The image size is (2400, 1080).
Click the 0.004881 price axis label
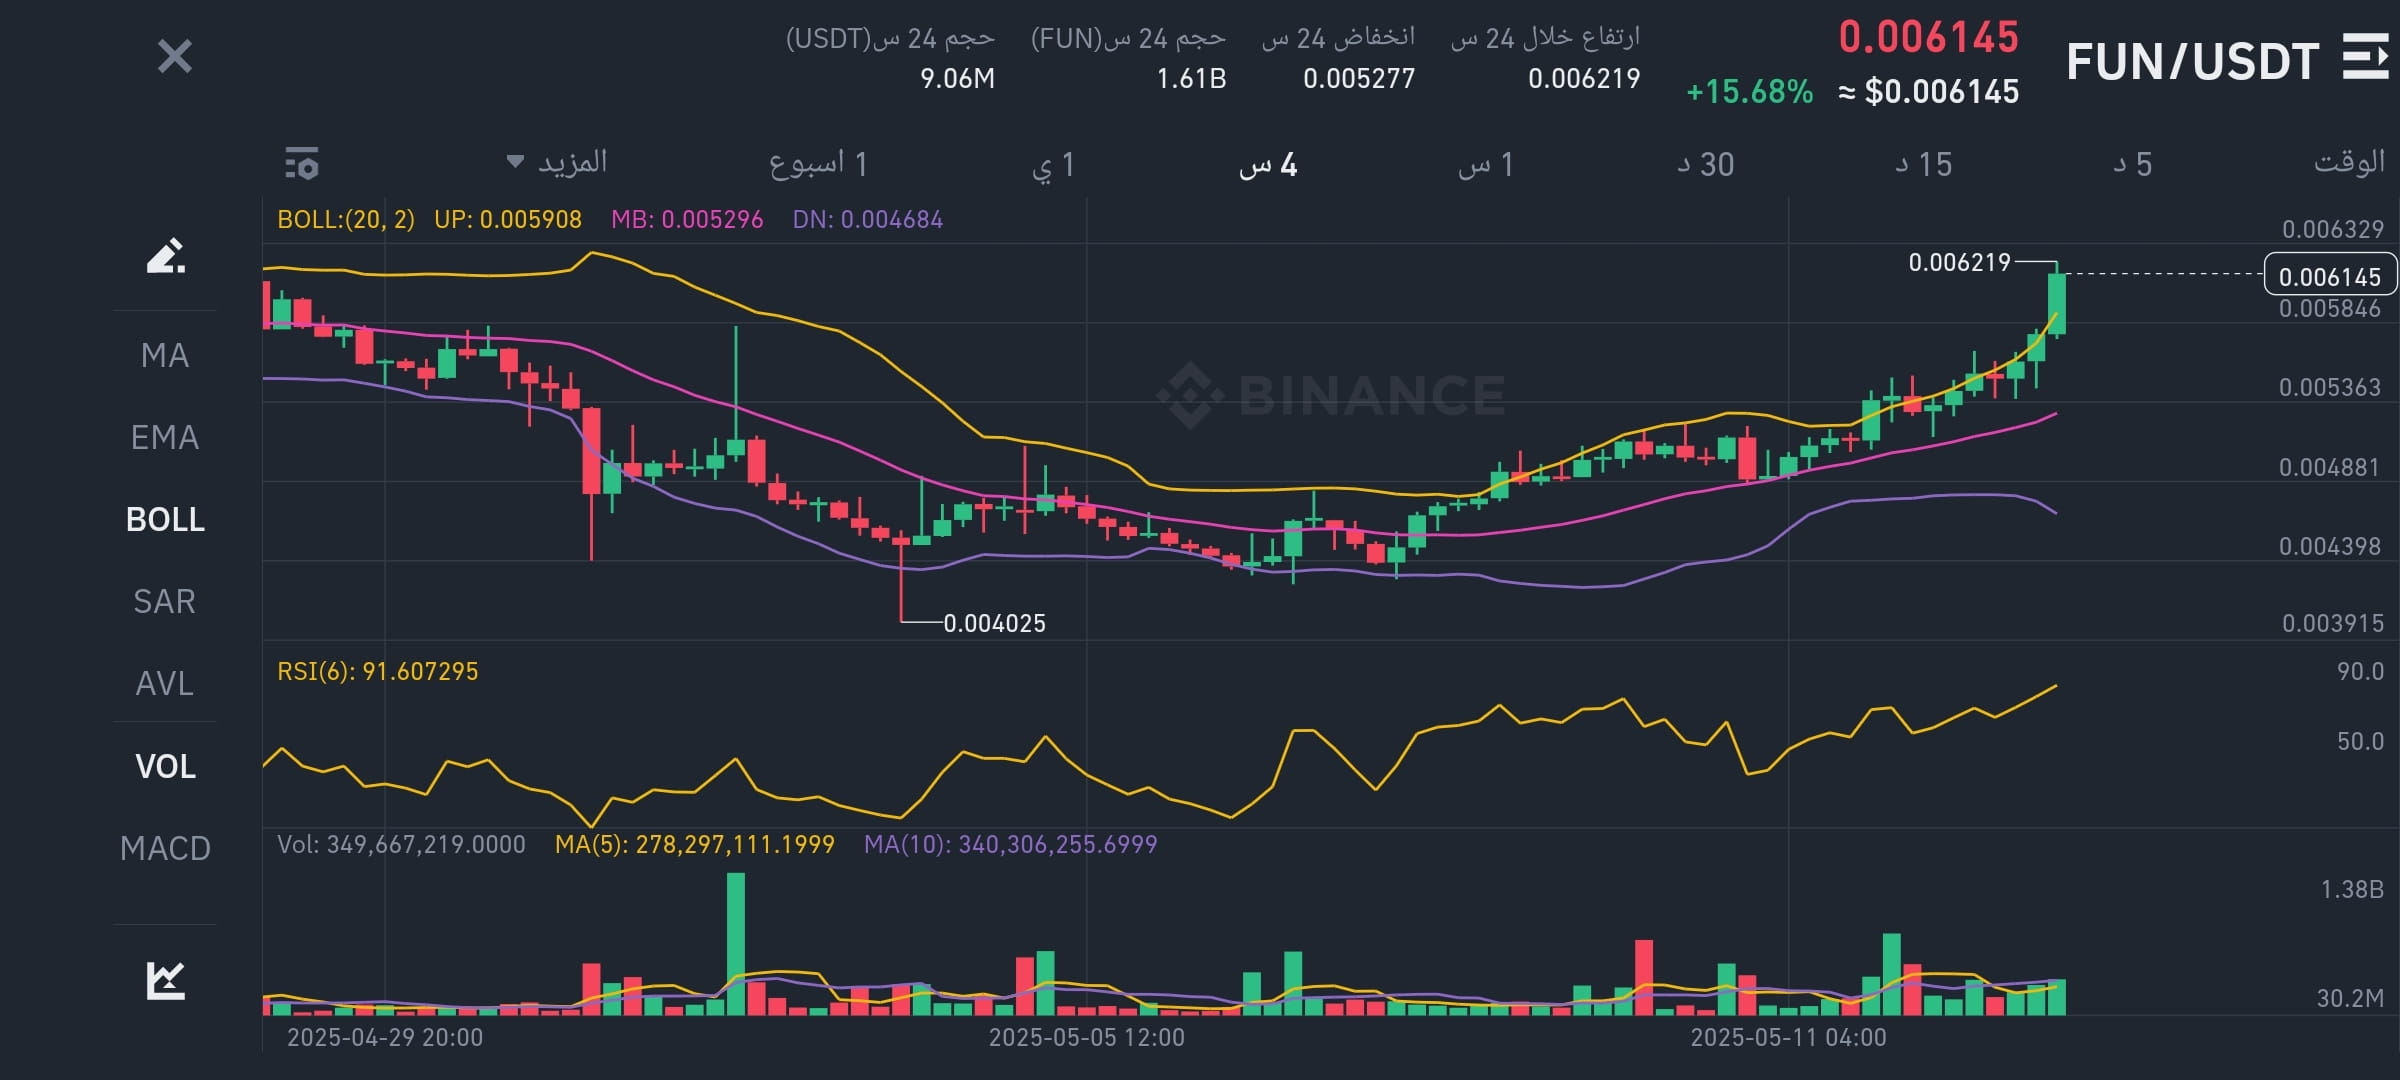2330,467
